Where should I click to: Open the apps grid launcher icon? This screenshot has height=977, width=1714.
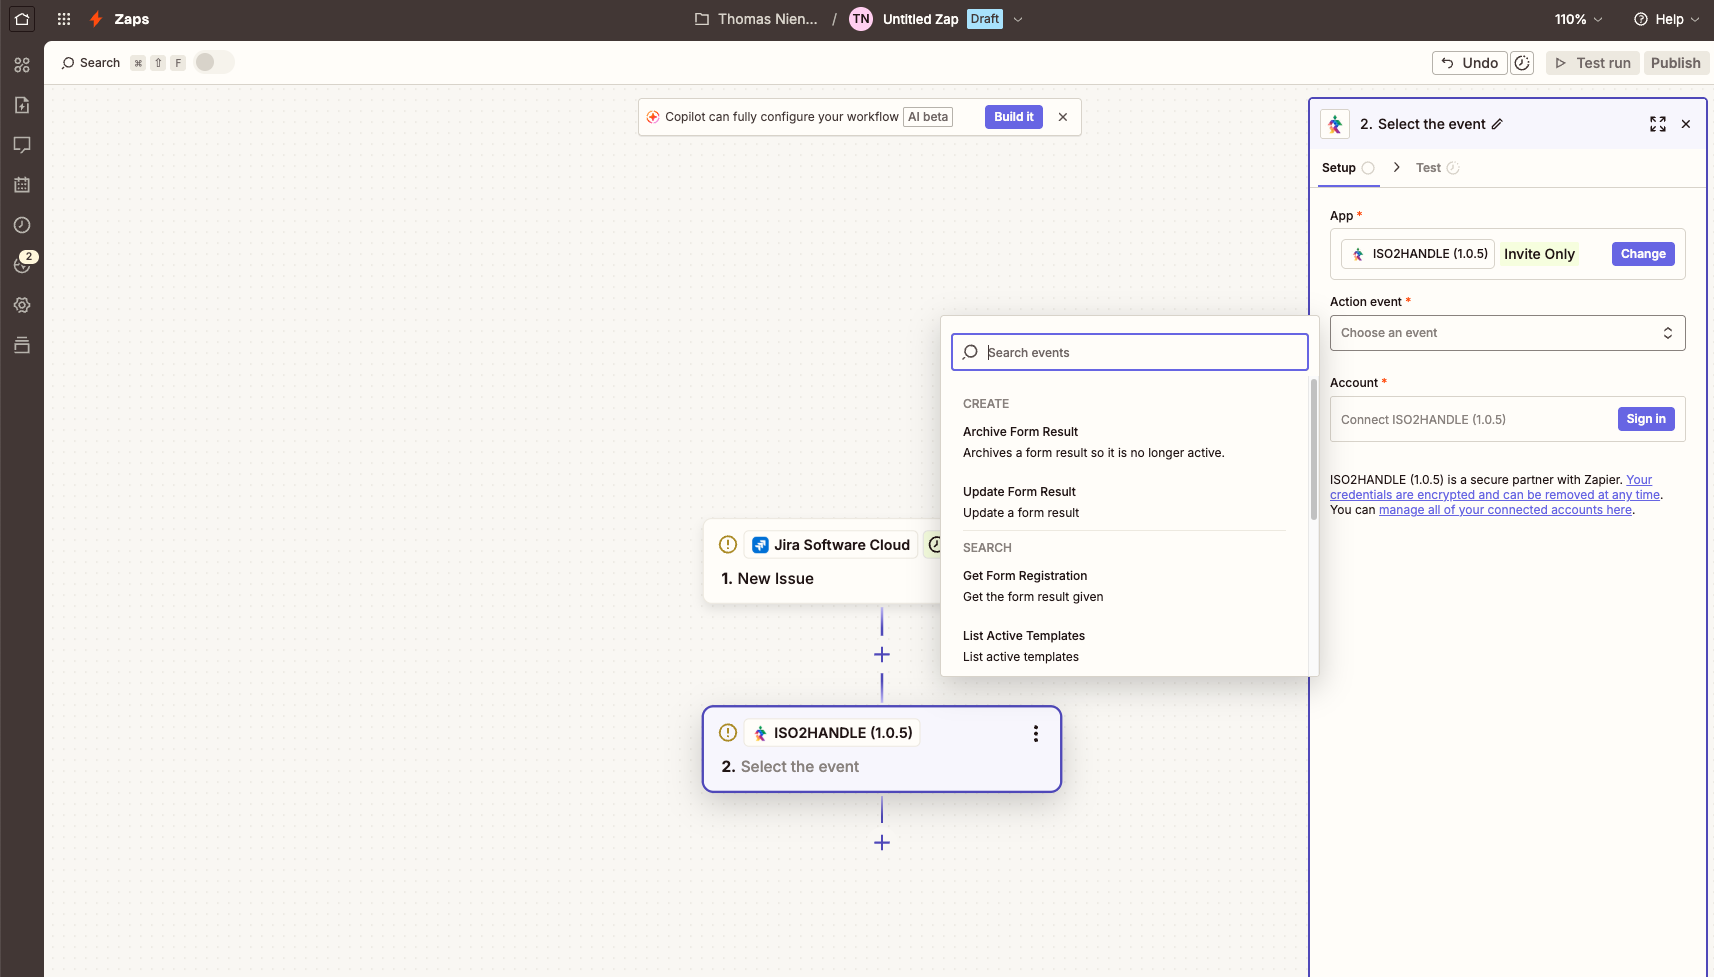click(x=64, y=19)
